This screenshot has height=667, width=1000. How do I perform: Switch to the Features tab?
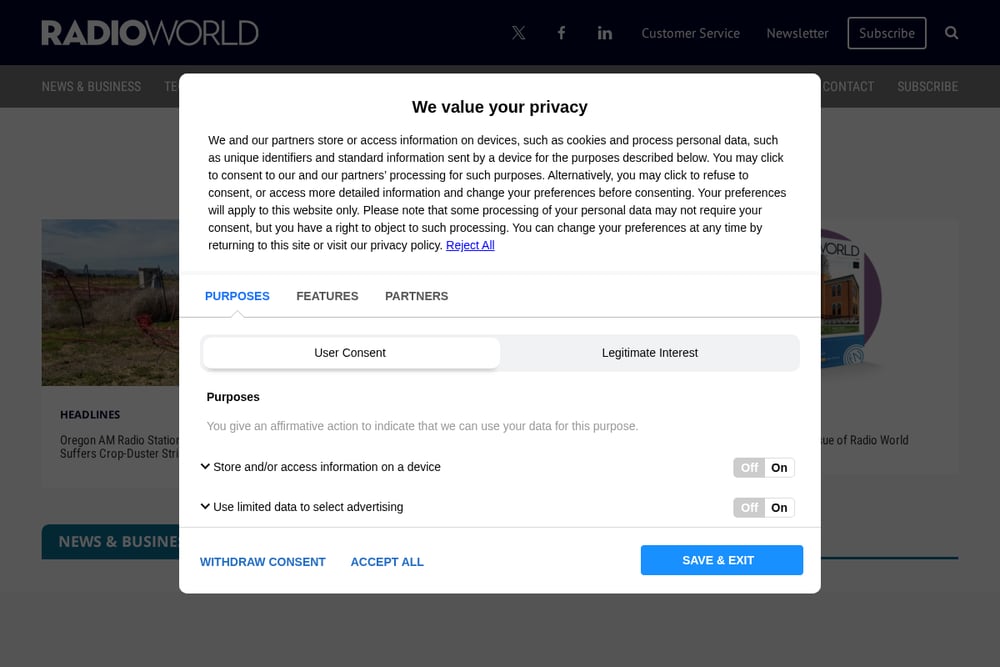[x=327, y=296]
